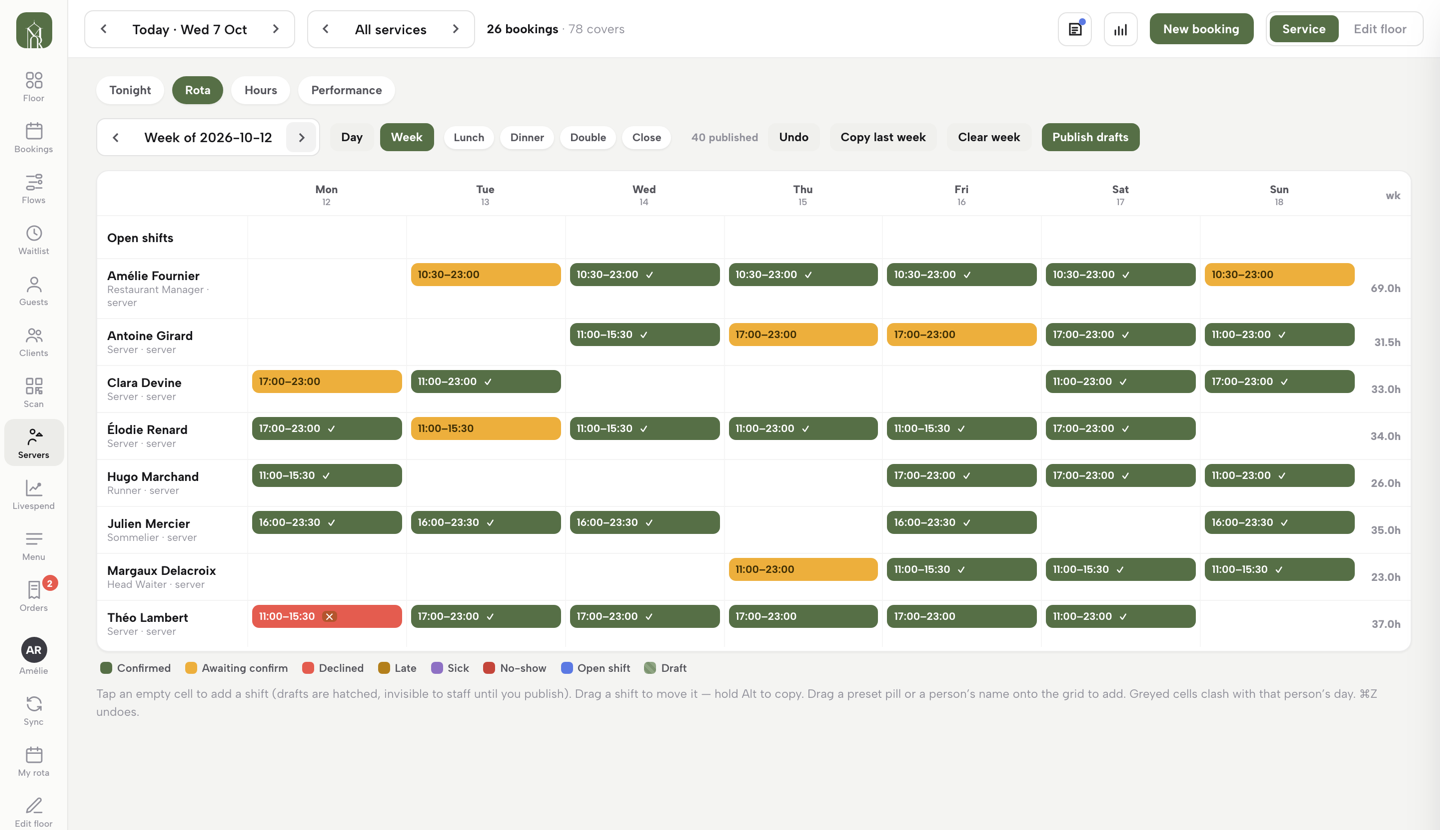Open My rota in sidebar
The height and width of the screenshot is (830, 1440).
34,761
